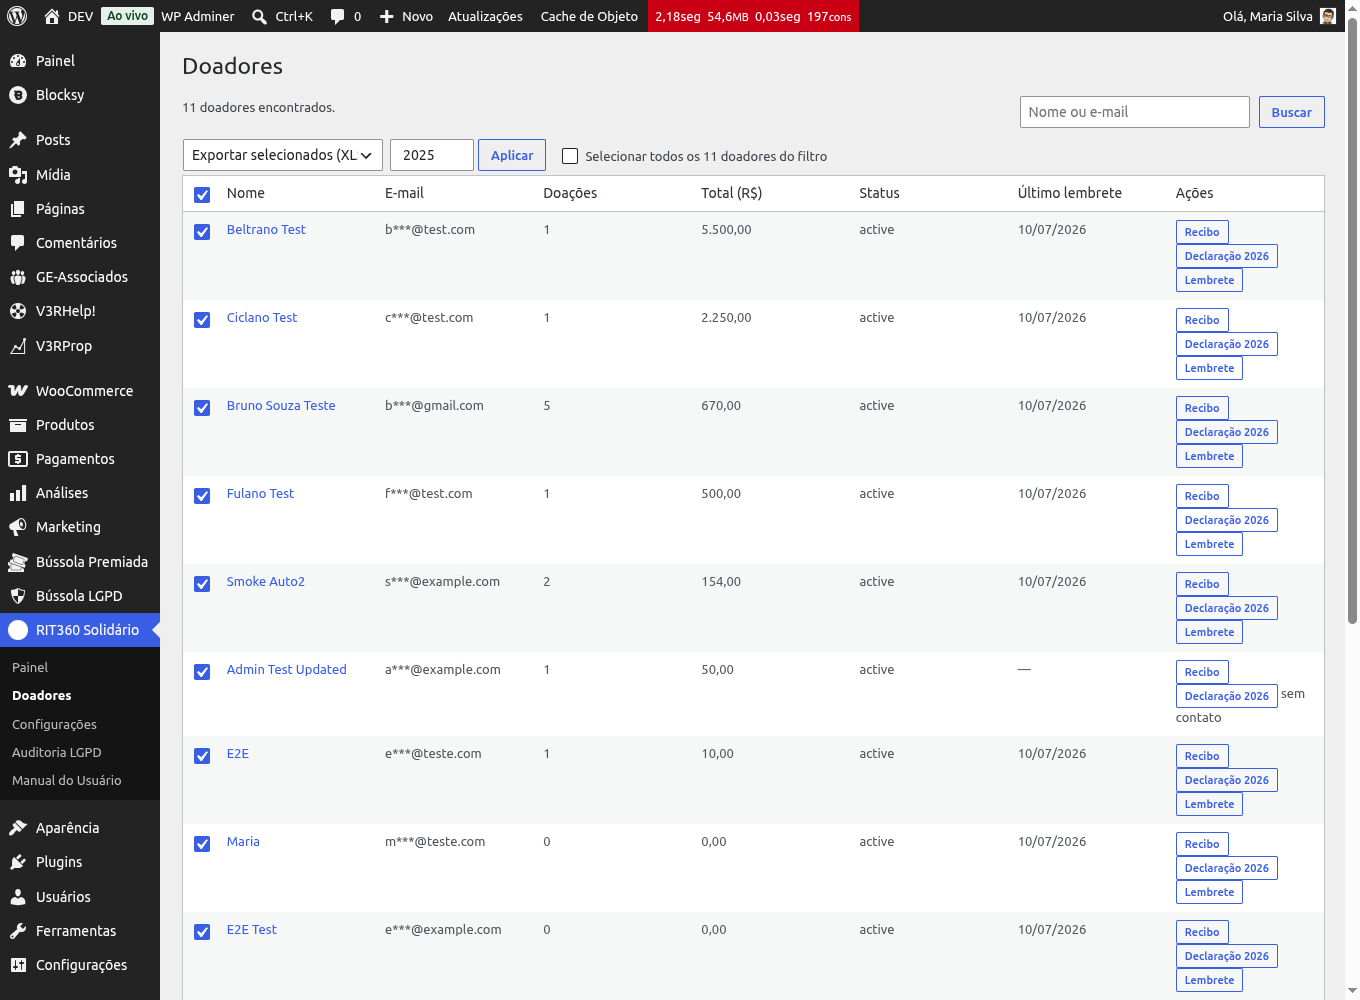Open the Smoke Auto2 donor link

(265, 581)
